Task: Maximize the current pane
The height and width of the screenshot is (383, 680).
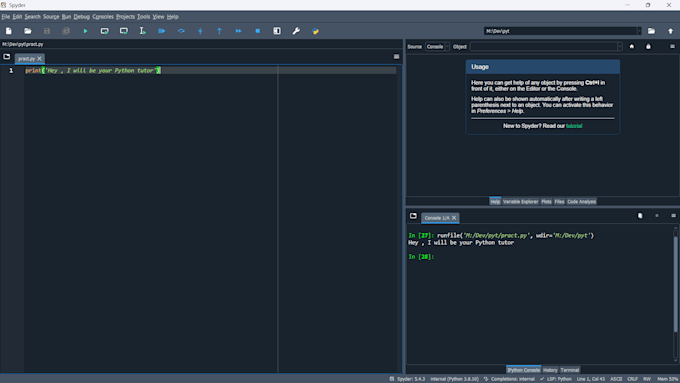Action: pyautogui.click(x=277, y=31)
